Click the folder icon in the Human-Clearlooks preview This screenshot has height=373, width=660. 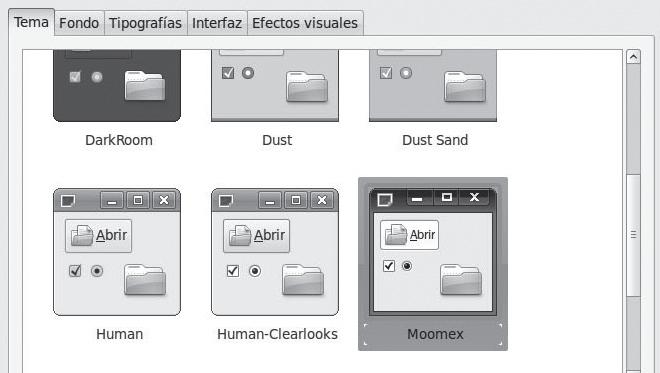pos(303,280)
